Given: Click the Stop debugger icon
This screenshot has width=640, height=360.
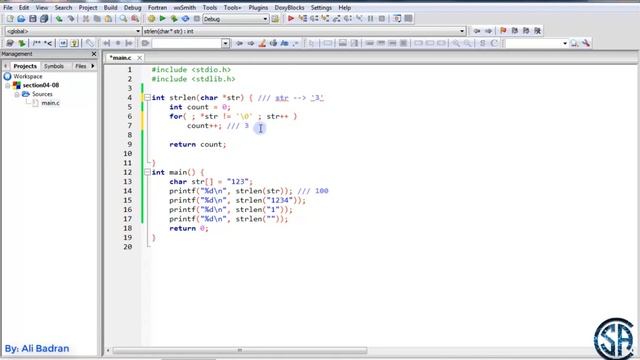Looking at the screenshot, I should point(382,19).
